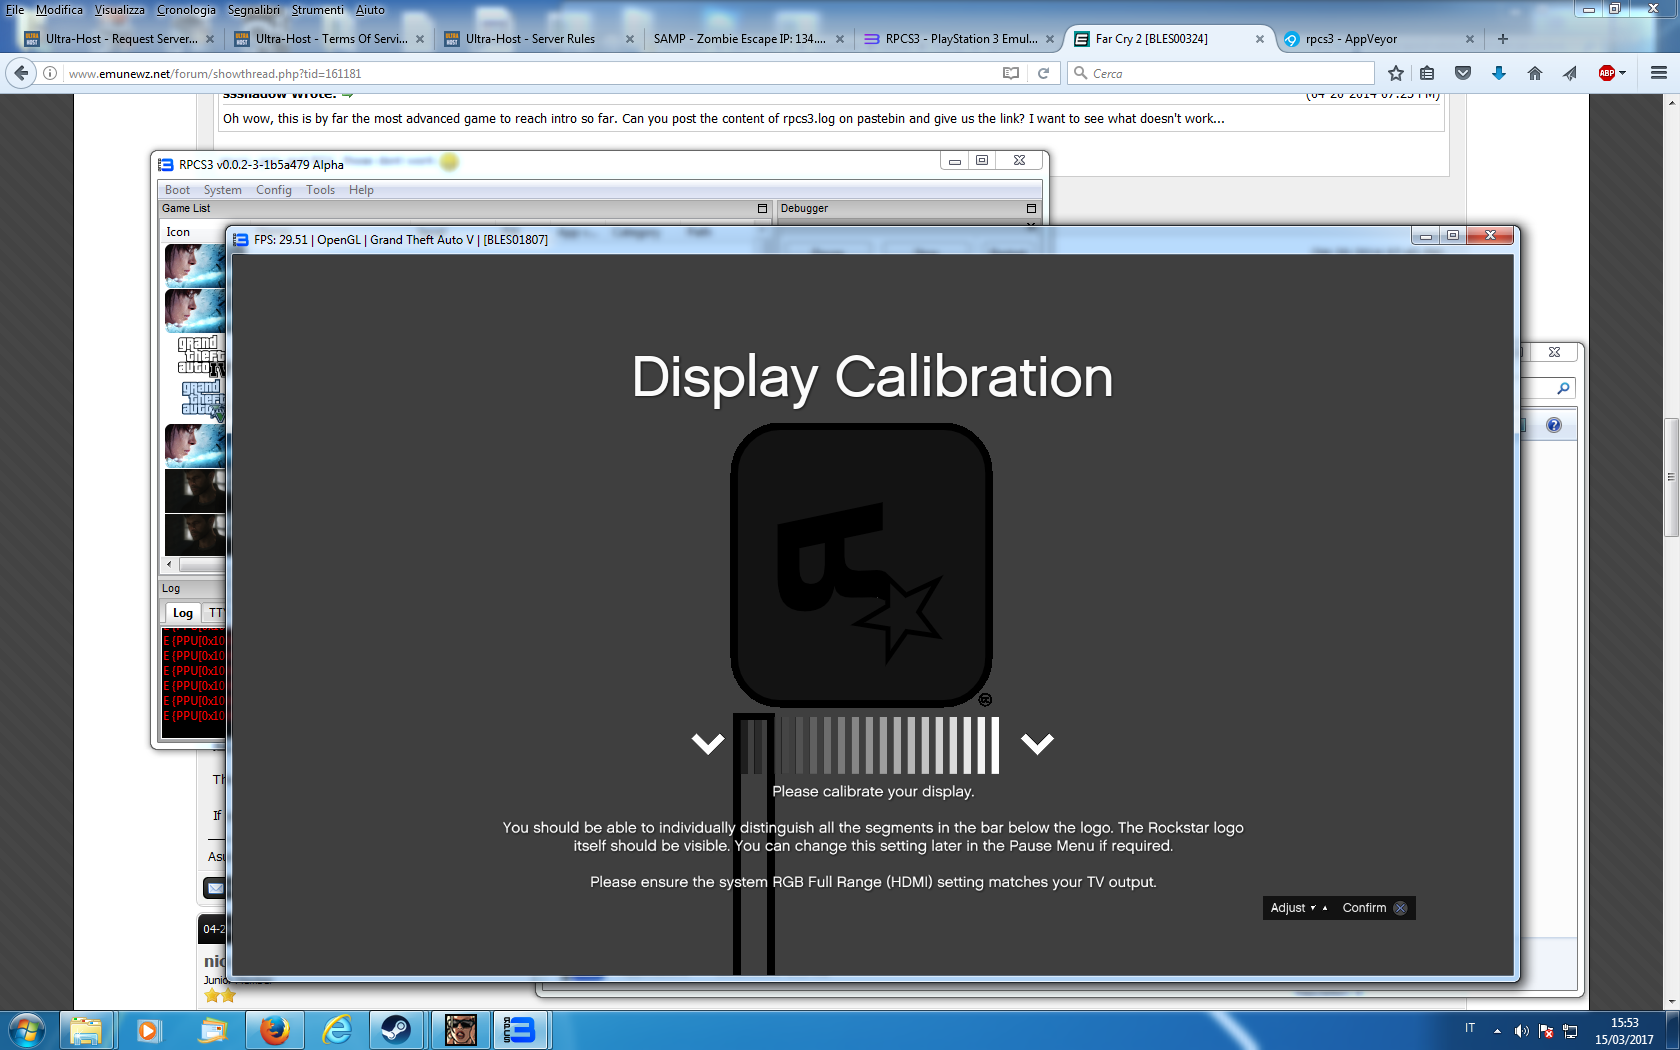Viewport: 1680px width, 1050px height.
Task: Open the Strumenti menu
Action: click(x=318, y=10)
